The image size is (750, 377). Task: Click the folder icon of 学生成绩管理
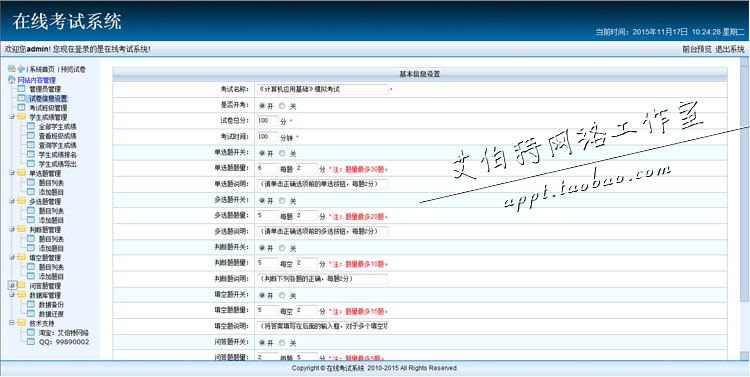click(21, 117)
